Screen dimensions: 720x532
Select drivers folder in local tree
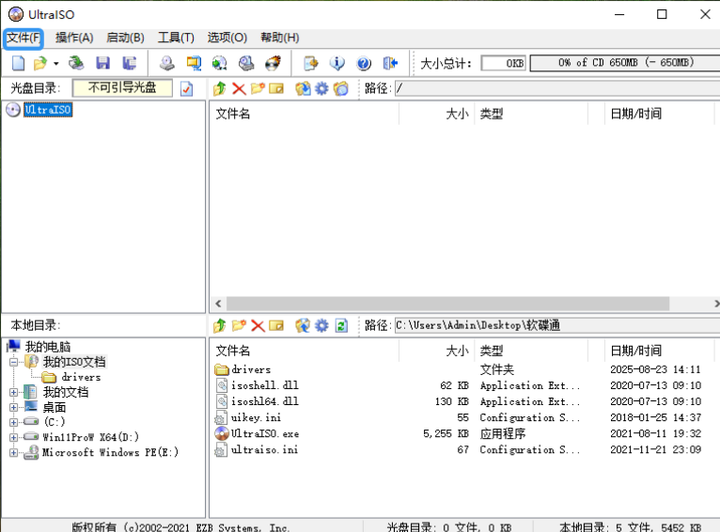click(x=81, y=377)
